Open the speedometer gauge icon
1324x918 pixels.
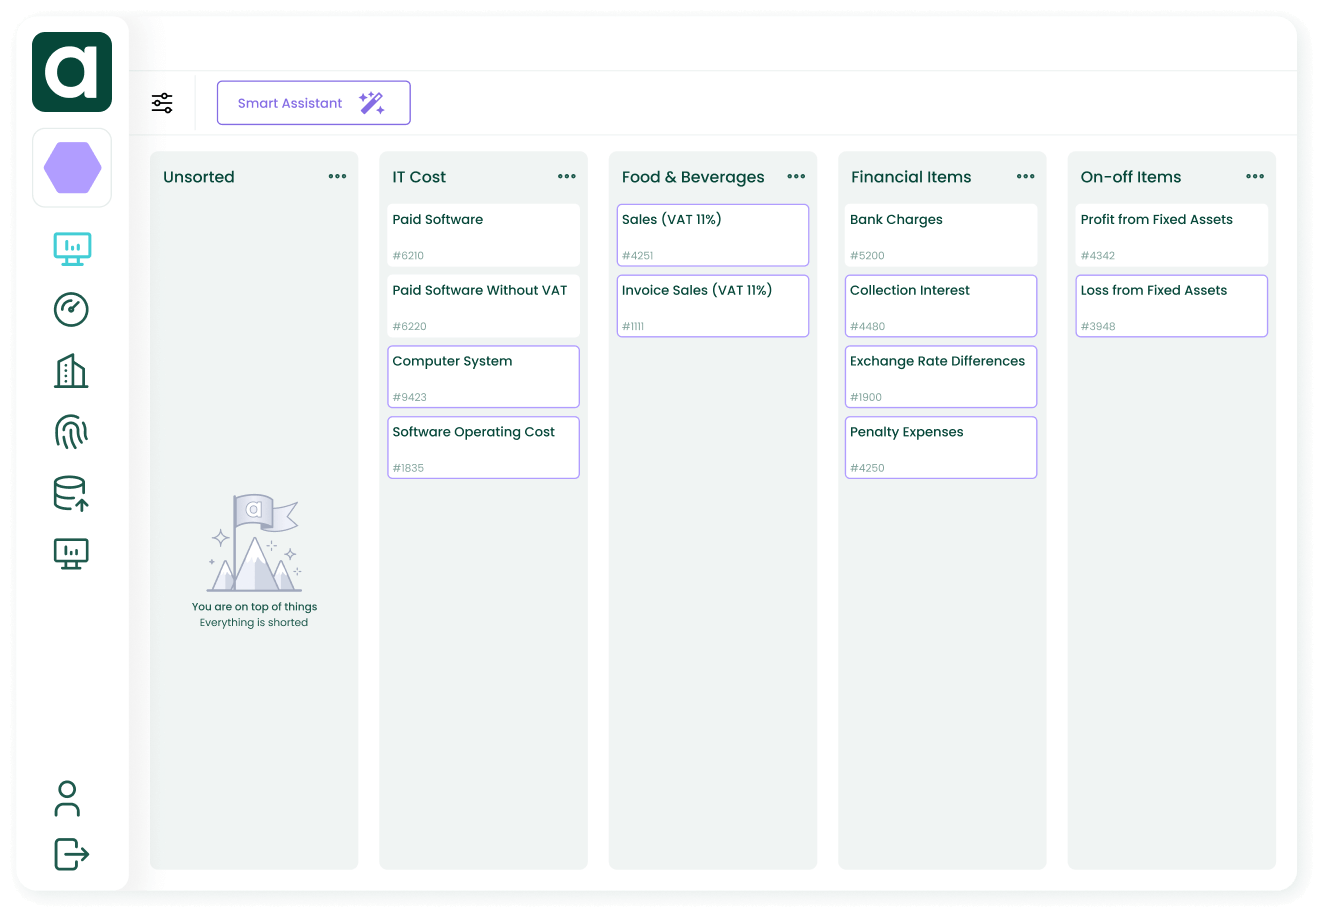coord(71,309)
